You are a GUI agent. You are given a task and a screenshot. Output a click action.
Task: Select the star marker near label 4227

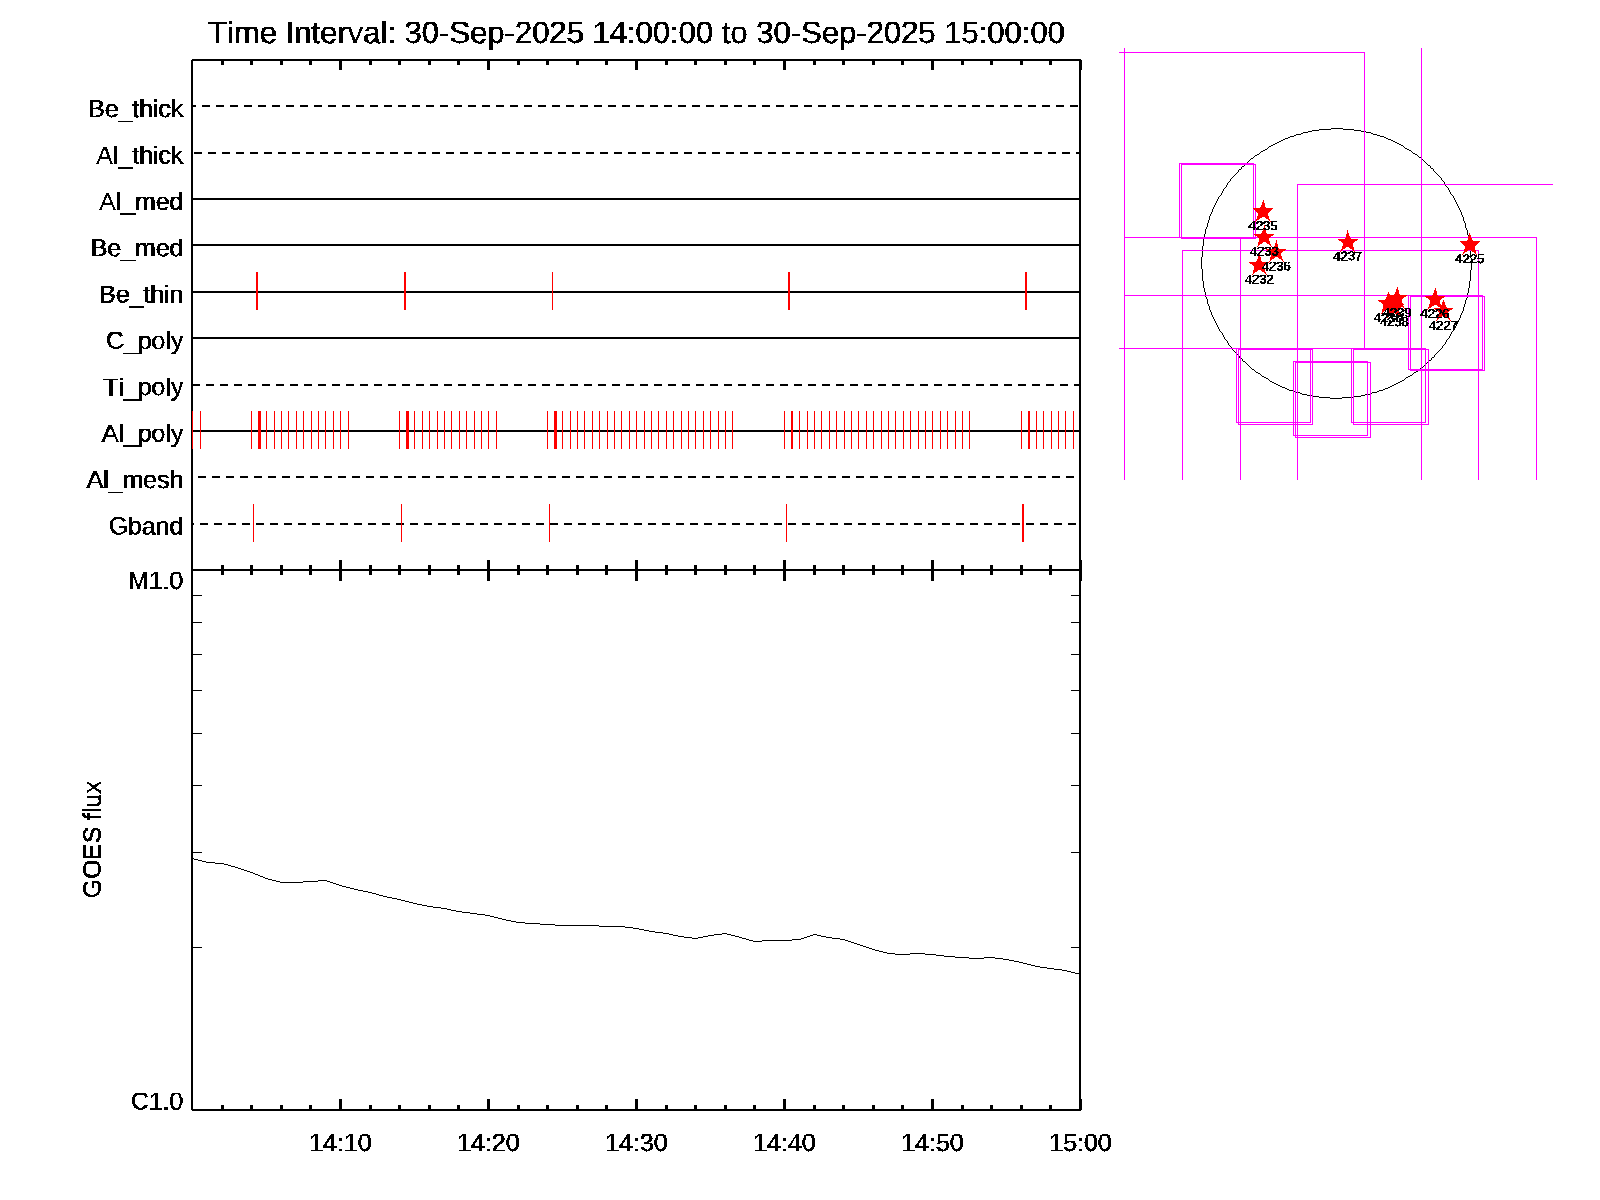coord(1443,310)
